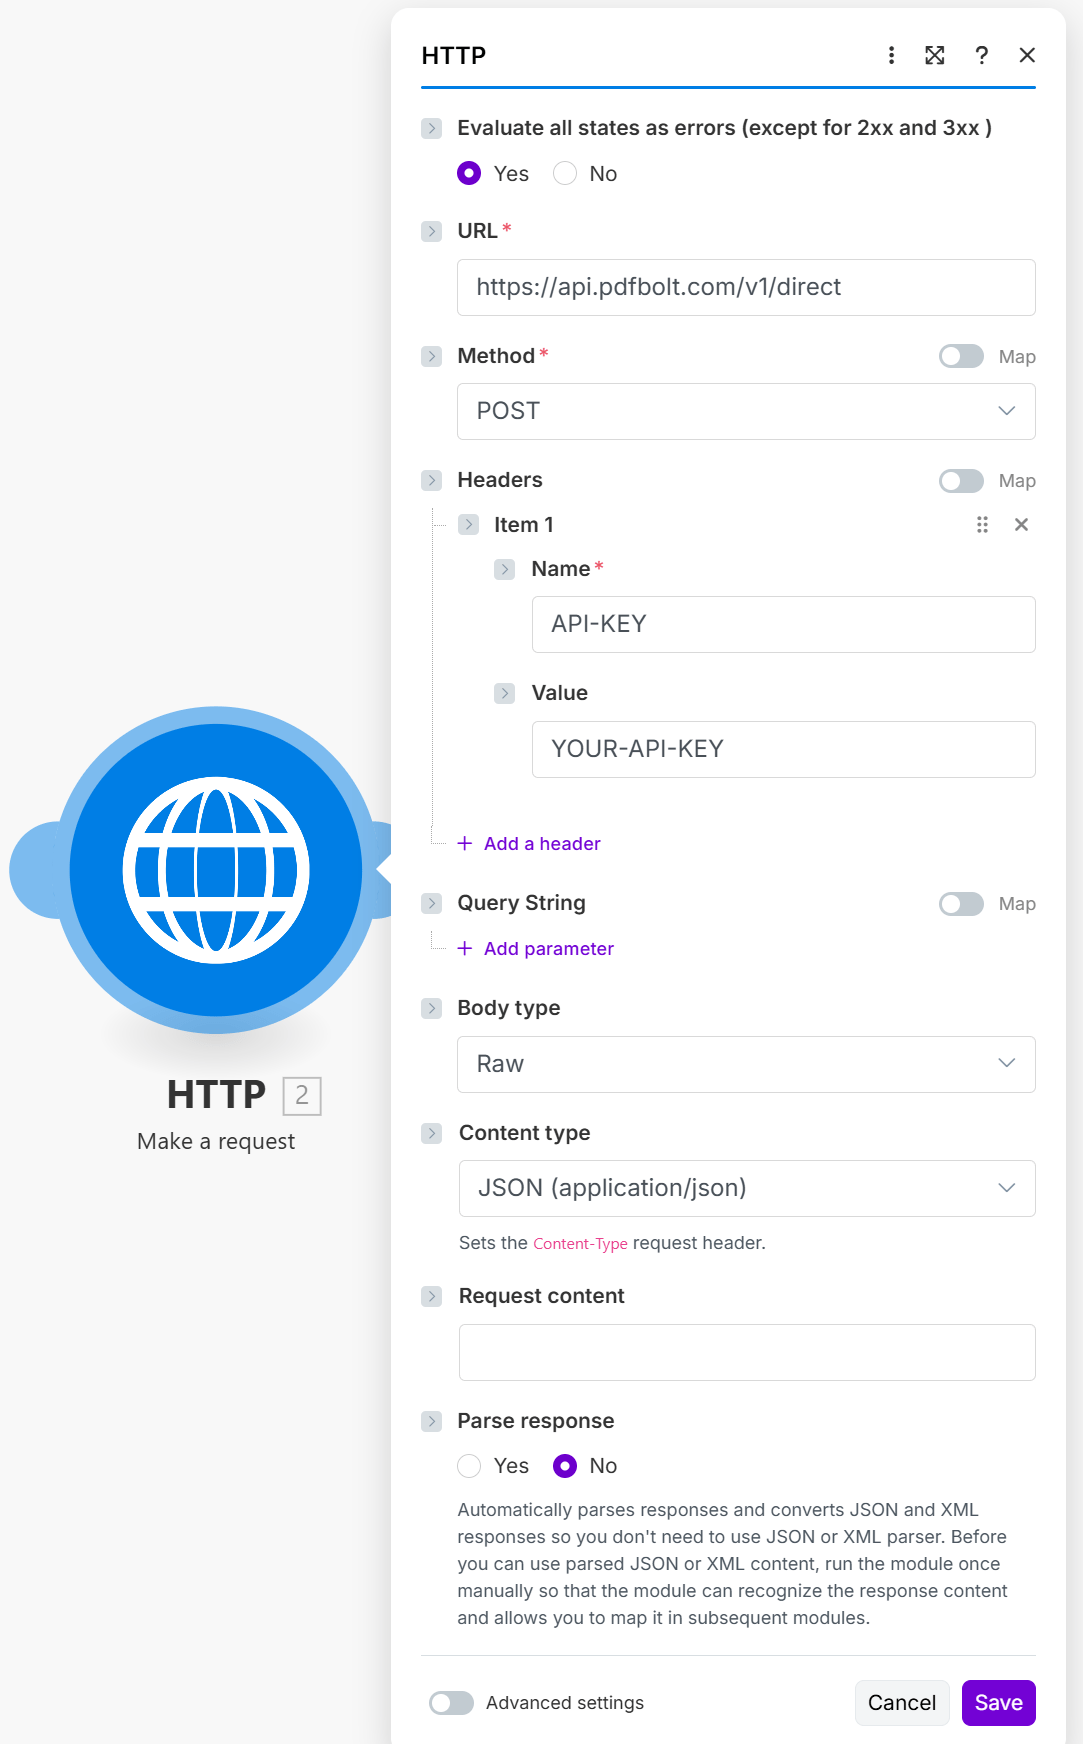Expand the header Value field info chevron
1083x1744 pixels.
pyautogui.click(x=505, y=693)
